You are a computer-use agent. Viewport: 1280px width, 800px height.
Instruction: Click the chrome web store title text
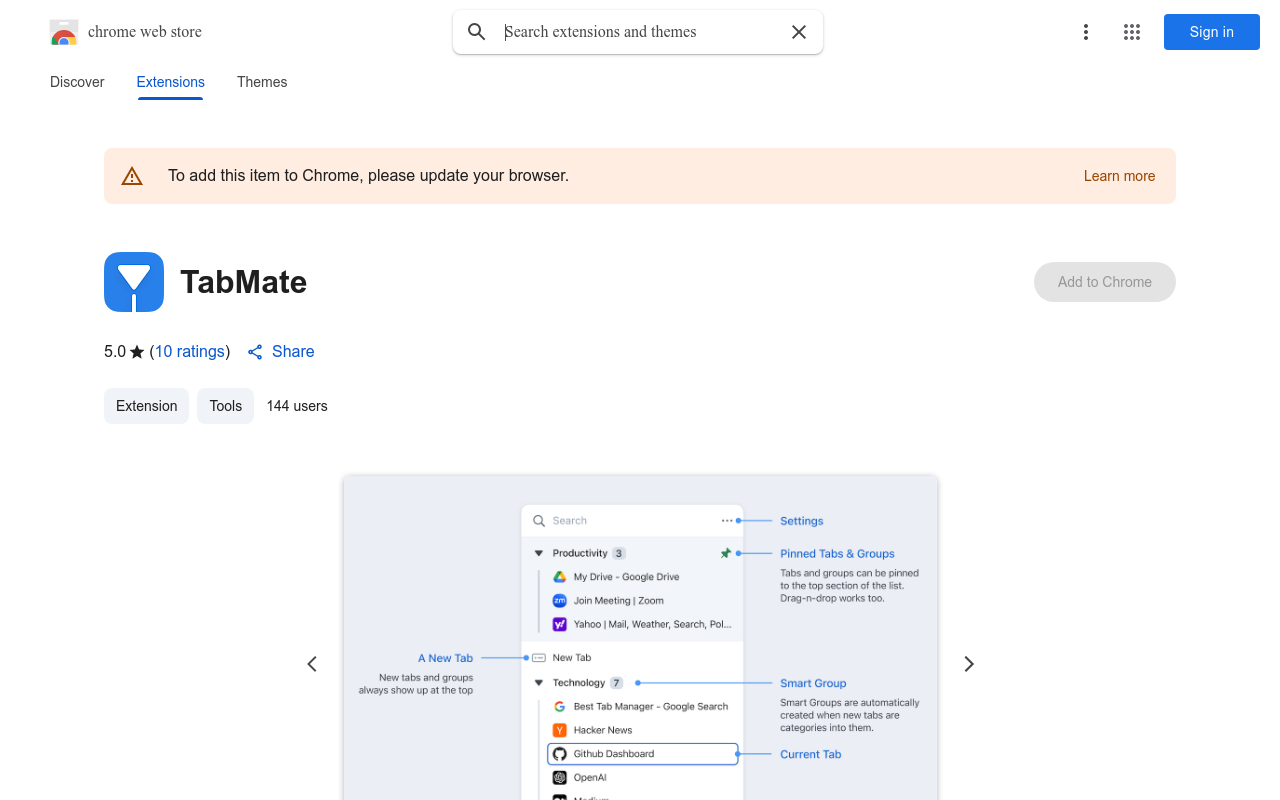pos(145,32)
